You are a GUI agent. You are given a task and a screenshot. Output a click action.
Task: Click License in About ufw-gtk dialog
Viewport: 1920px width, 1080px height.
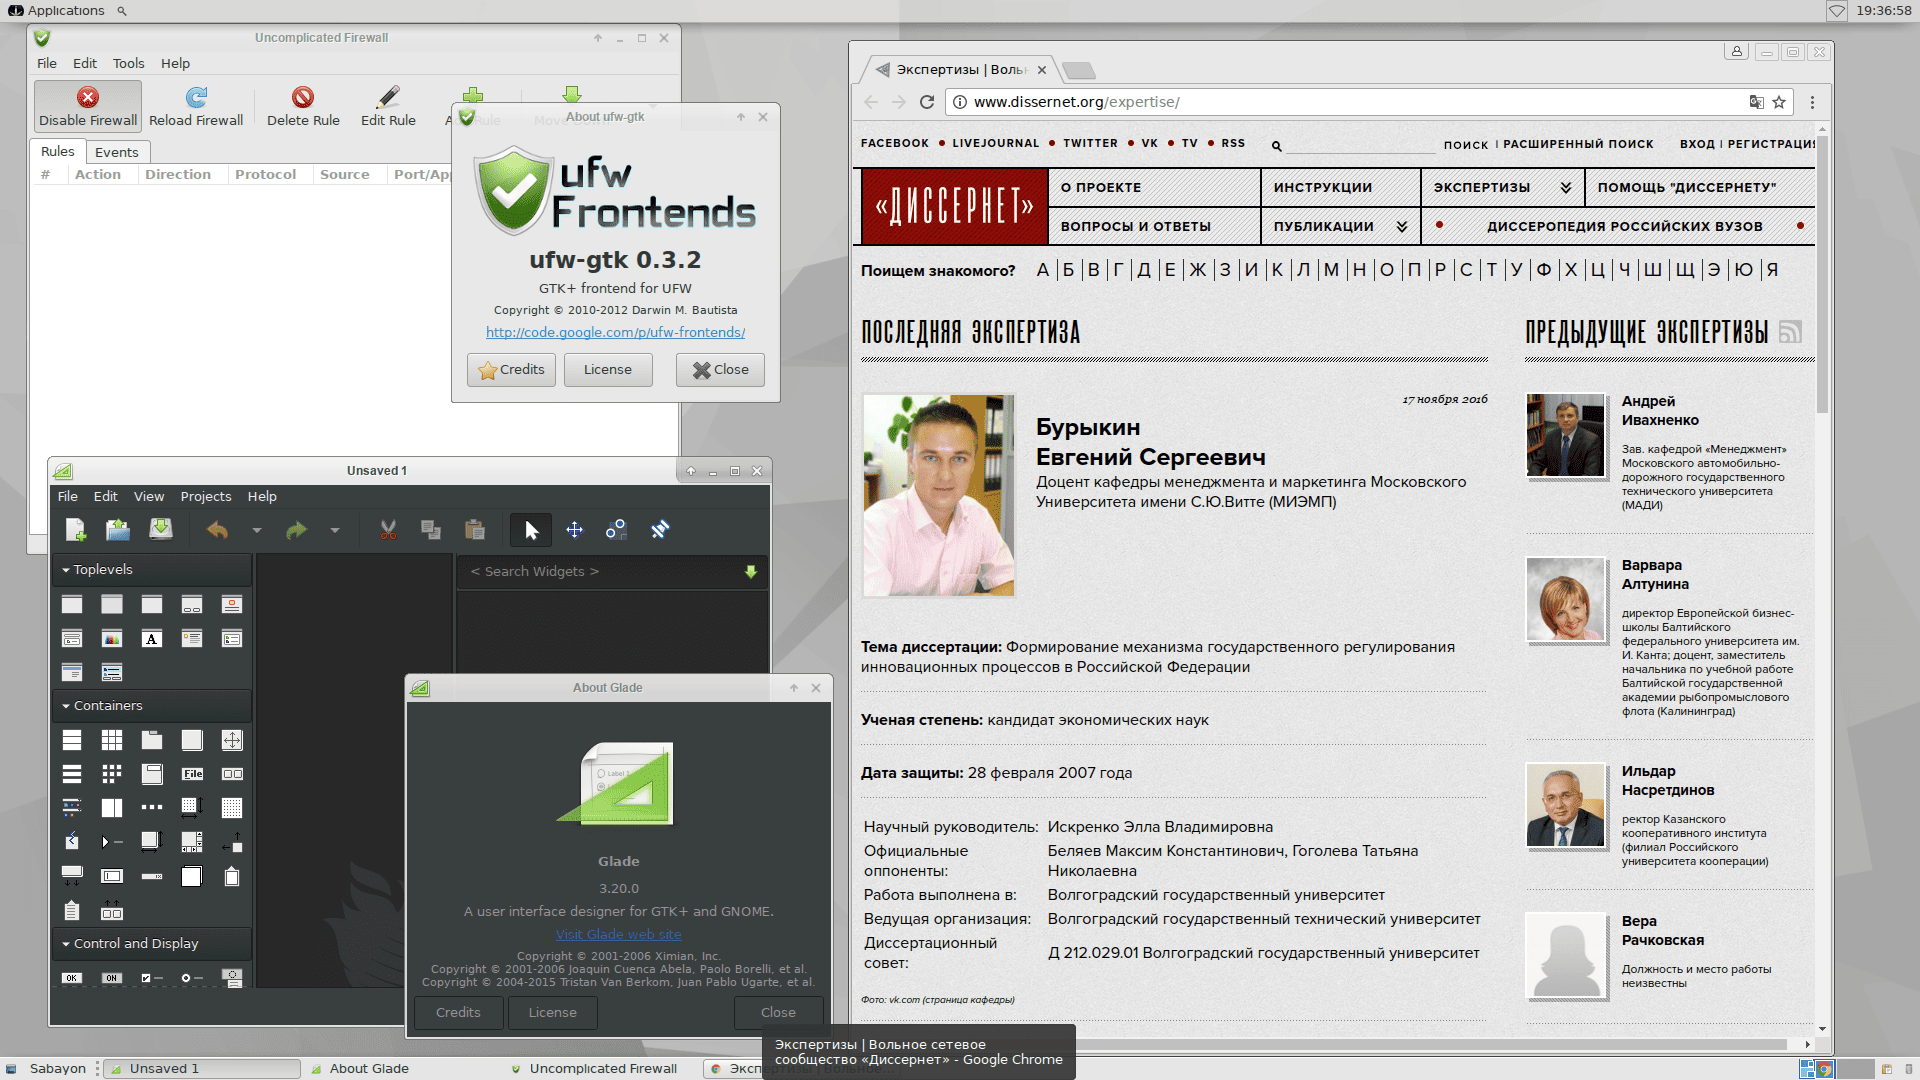[608, 370]
